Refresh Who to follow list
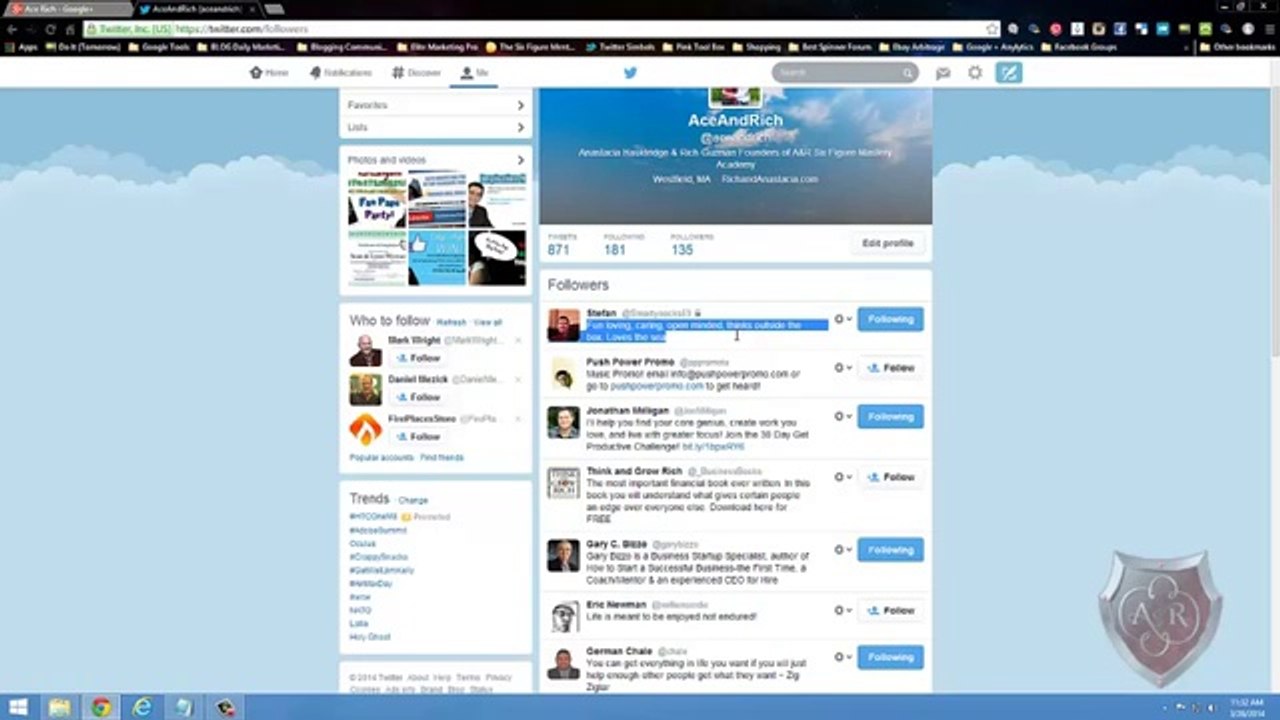This screenshot has width=1280, height=720. (451, 323)
